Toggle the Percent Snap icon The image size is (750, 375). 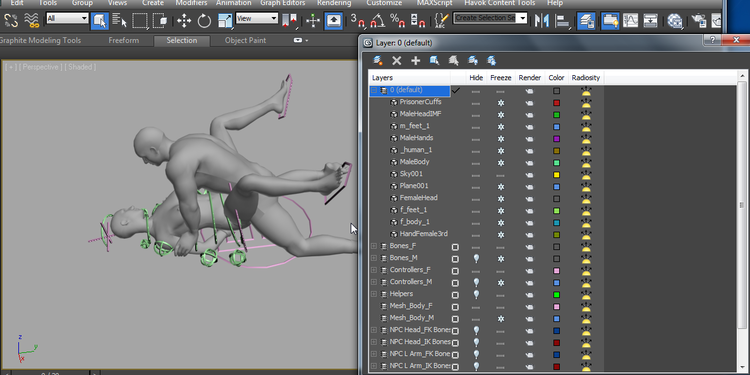397,21
